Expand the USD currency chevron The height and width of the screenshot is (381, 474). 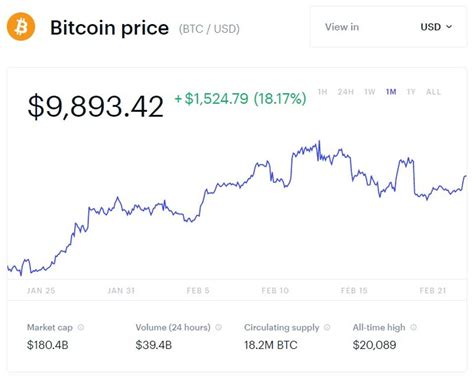(x=449, y=27)
